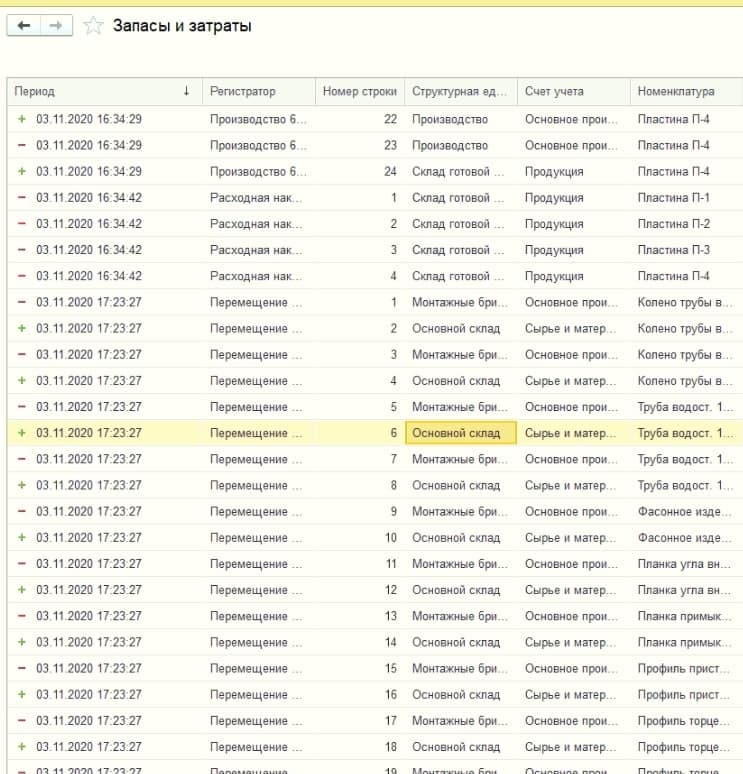Select Колено трубы cell in row 2
The height and width of the screenshot is (774, 743).
click(686, 328)
